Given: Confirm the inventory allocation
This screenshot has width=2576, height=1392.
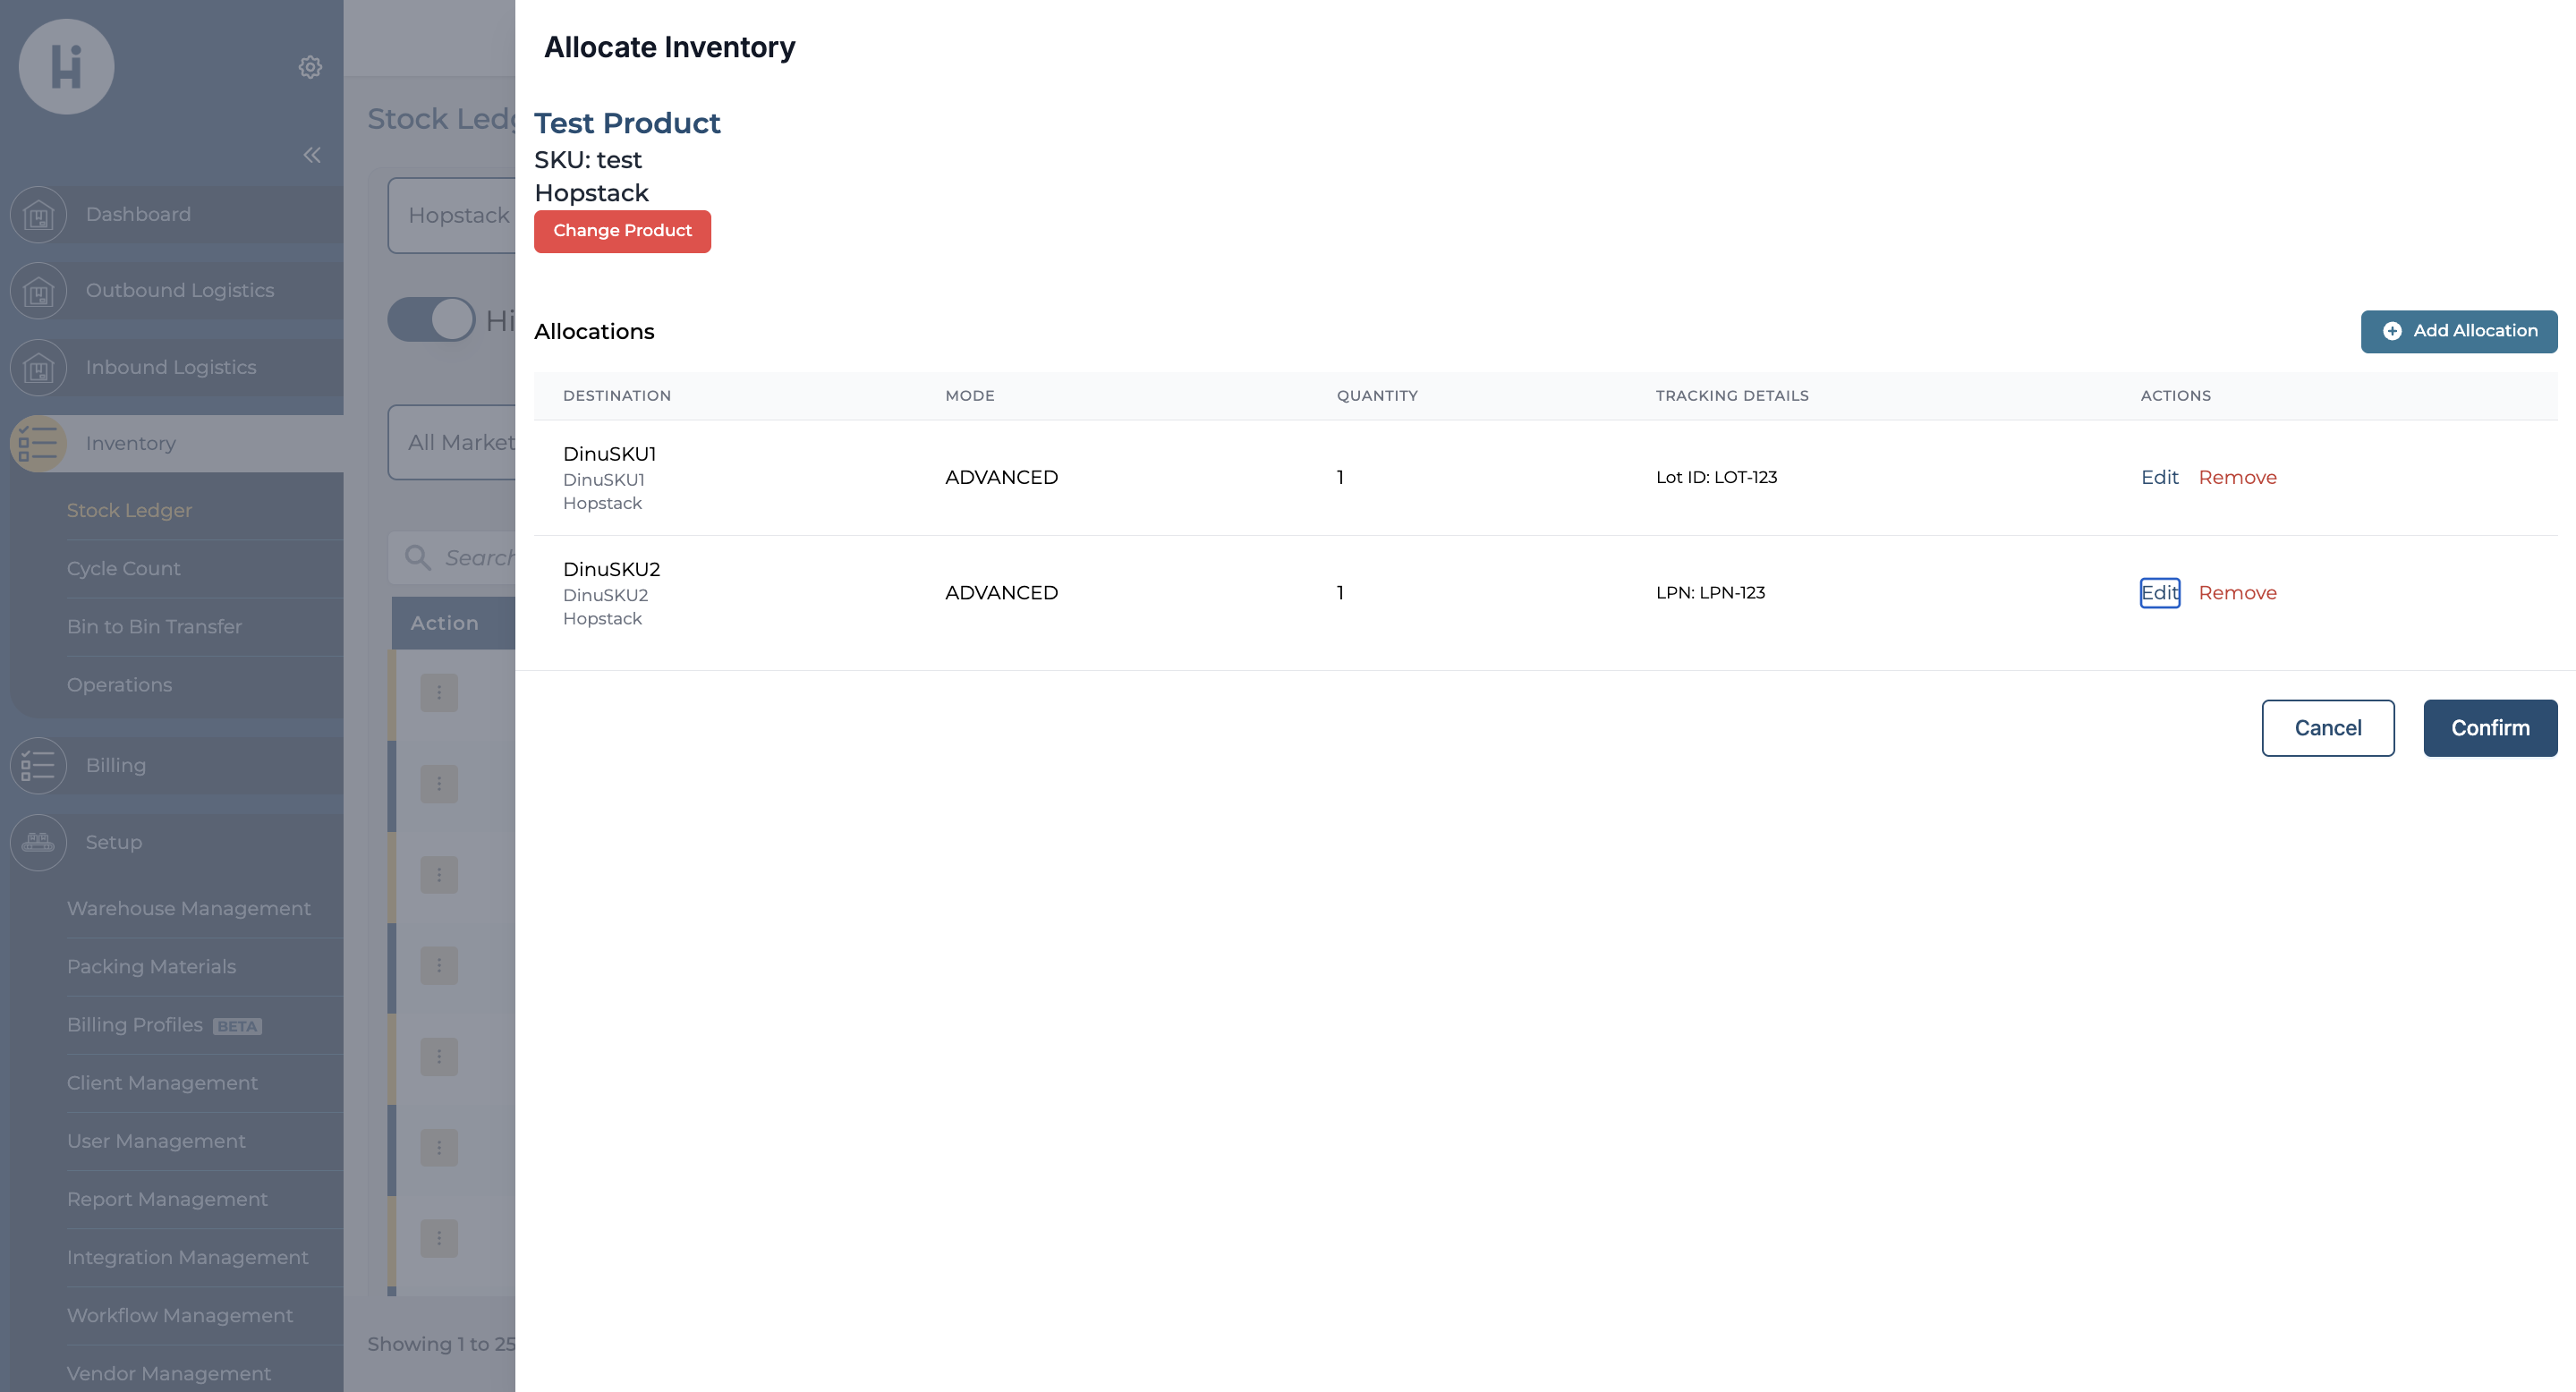Looking at the screenshot, I should 2489,728.
